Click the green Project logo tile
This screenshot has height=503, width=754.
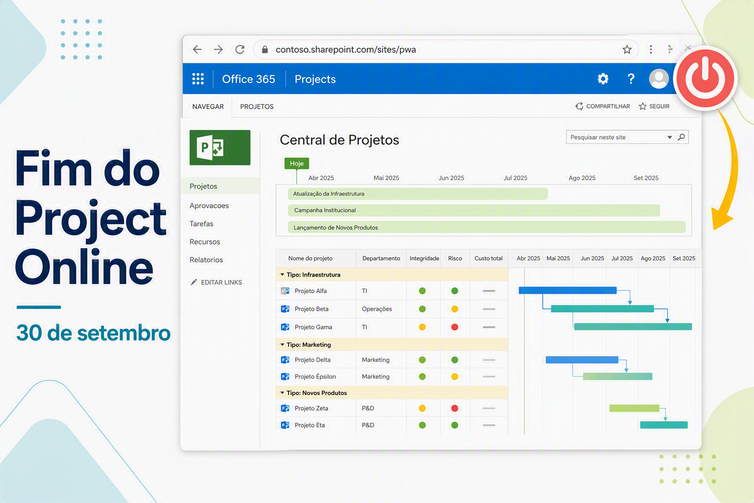[220, 148]
